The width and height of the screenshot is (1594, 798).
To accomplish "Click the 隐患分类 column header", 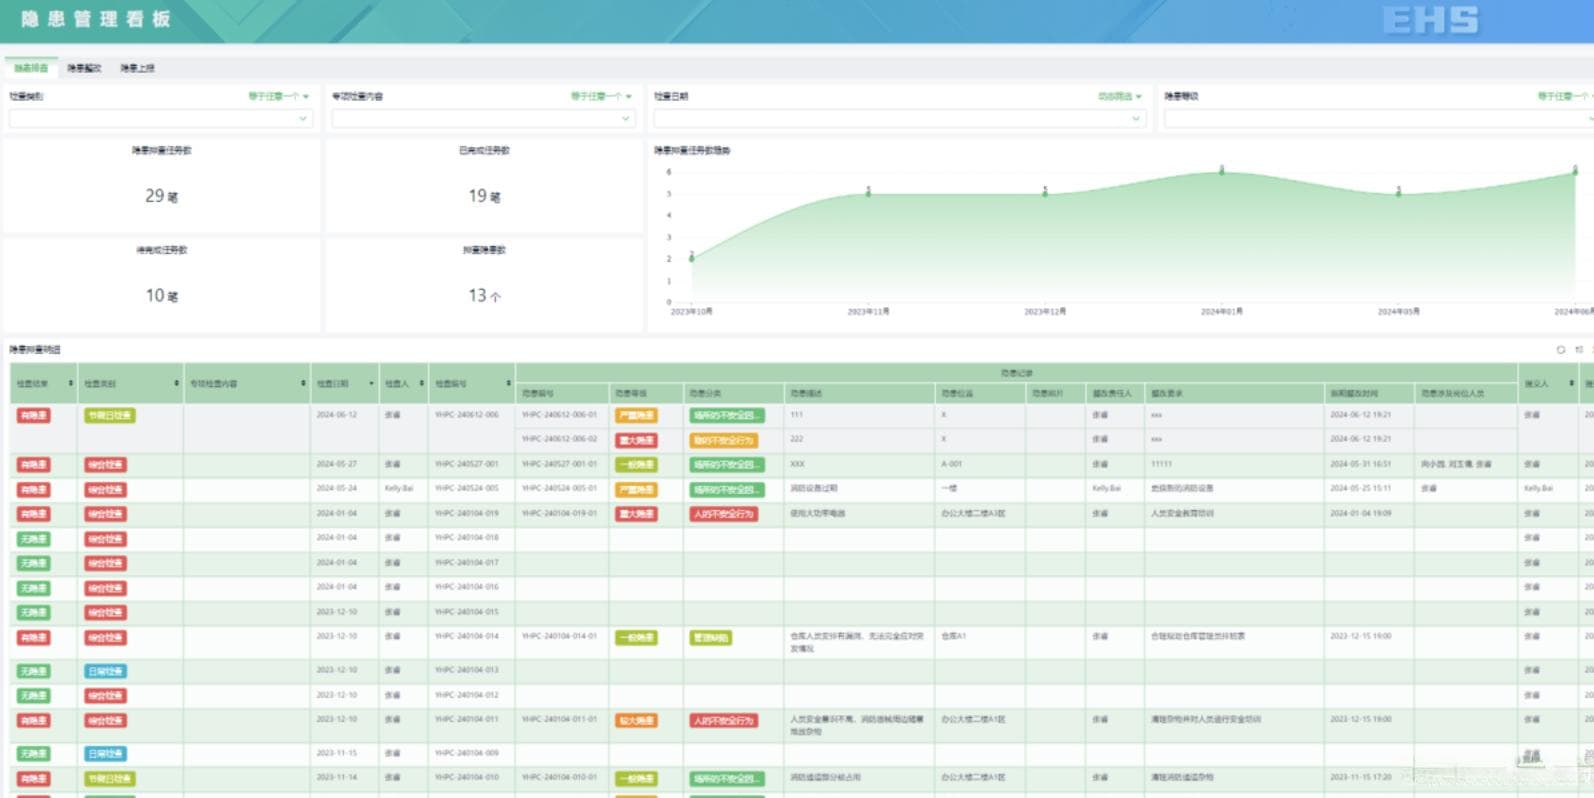I will coord(733,393).
